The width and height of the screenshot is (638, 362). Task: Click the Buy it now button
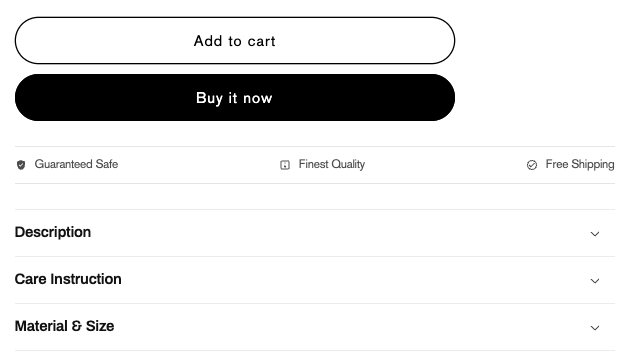click(235, 98)
